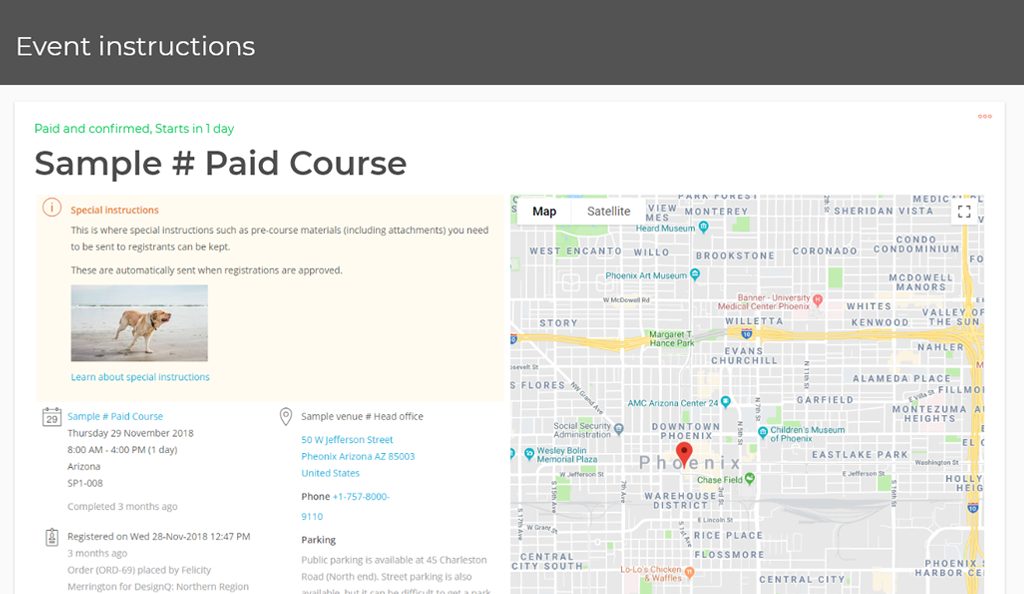Open Learn about special instructions link
The width and height of the screenshot is (1024, 594).
coord(140,377)
